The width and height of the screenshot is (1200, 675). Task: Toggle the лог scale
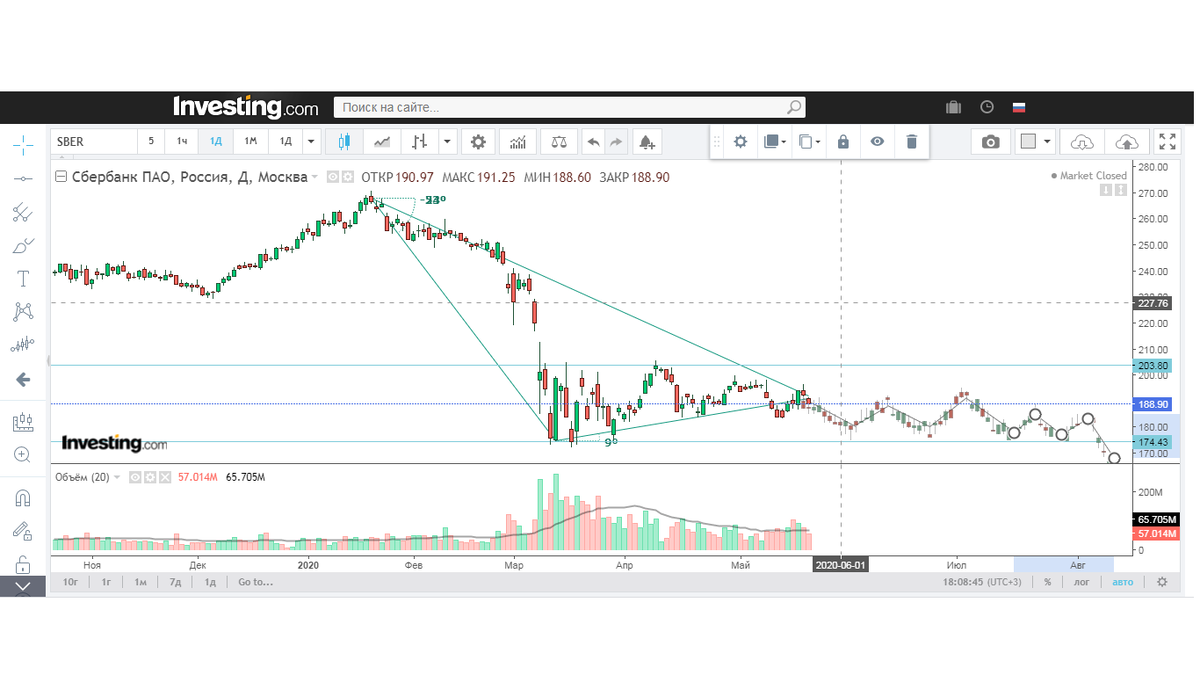1081,582
